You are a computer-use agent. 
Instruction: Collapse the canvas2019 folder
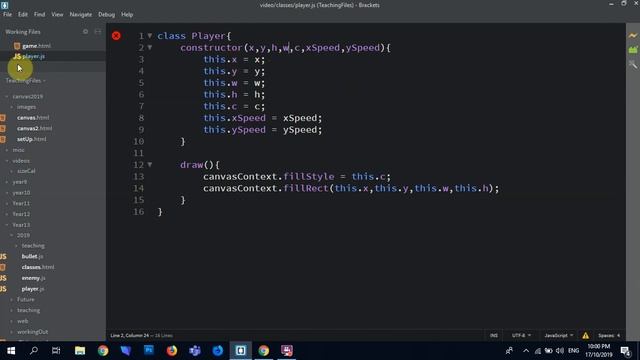coord(7,97)
